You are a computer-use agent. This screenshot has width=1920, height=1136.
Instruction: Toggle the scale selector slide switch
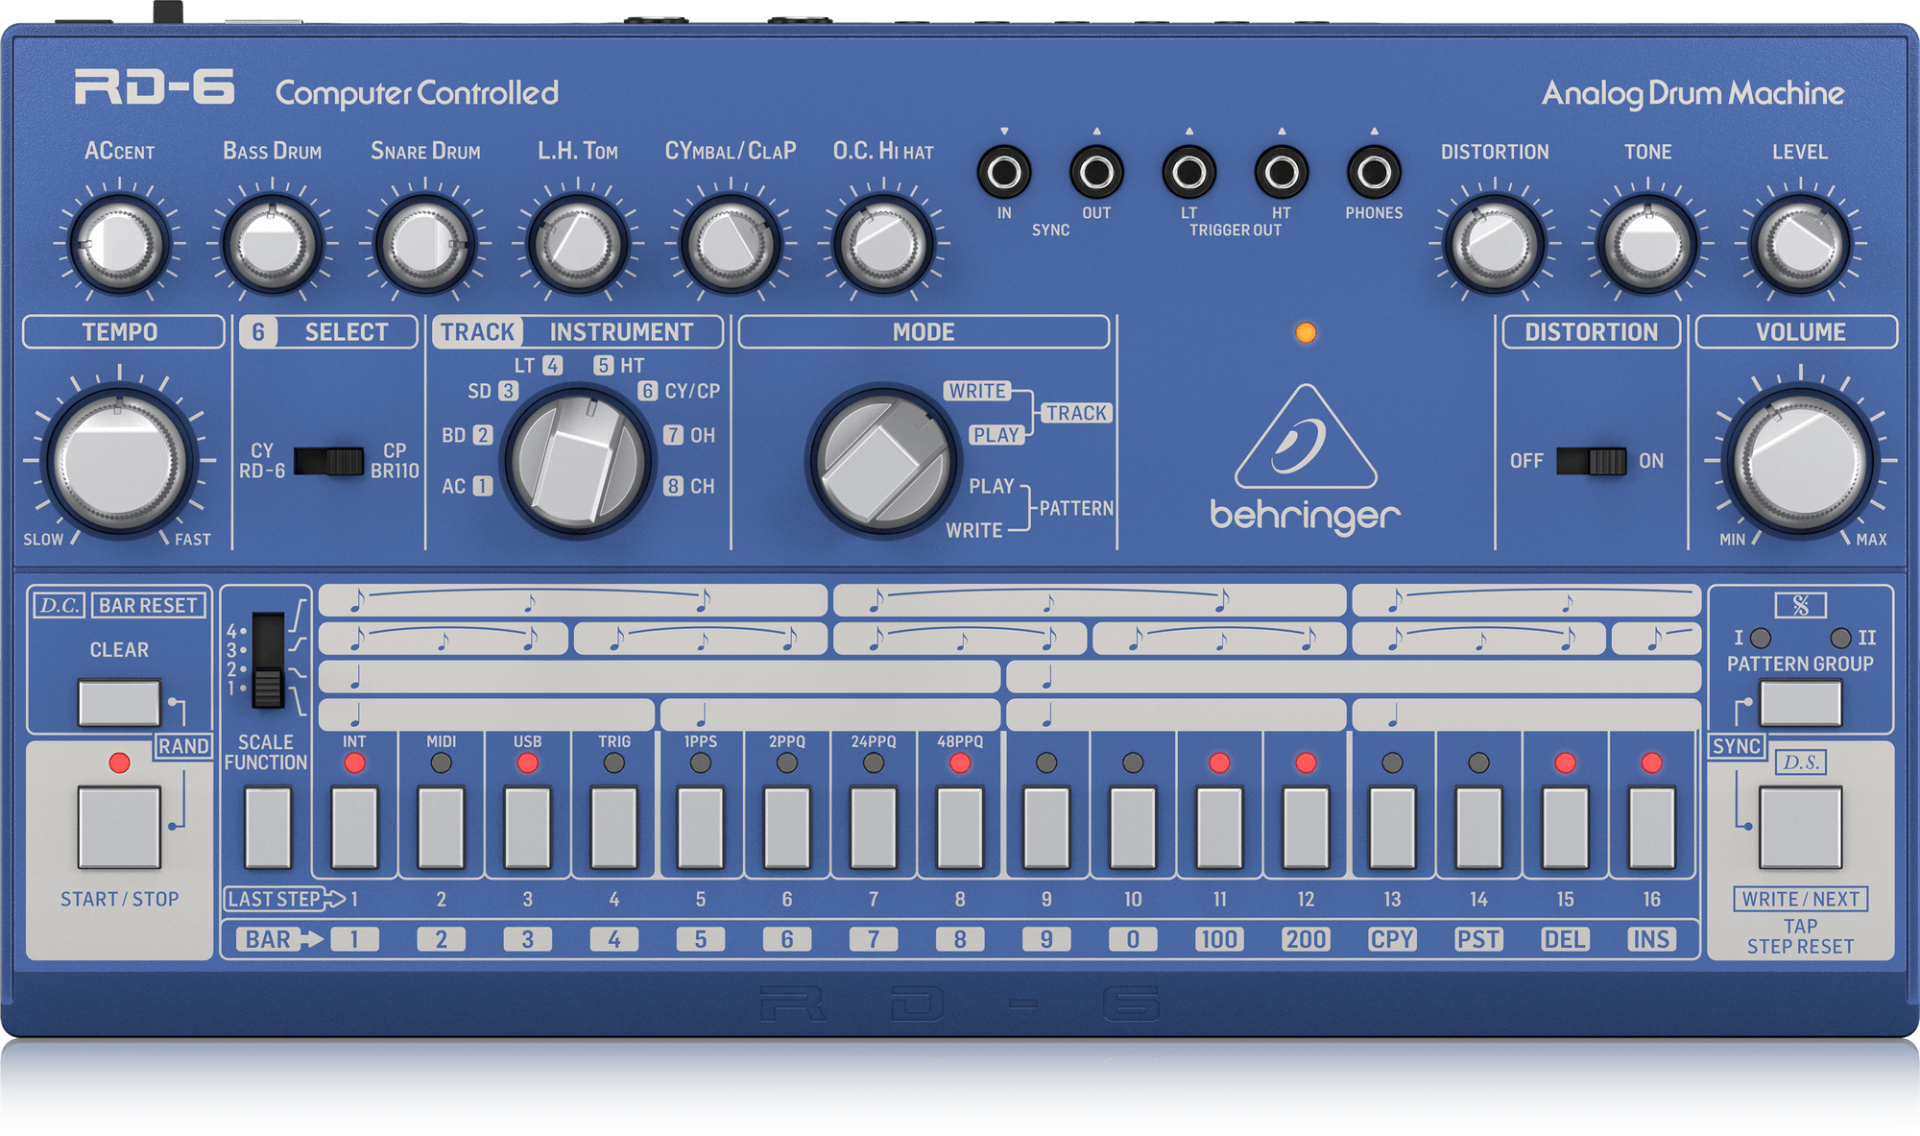point(268,660)
